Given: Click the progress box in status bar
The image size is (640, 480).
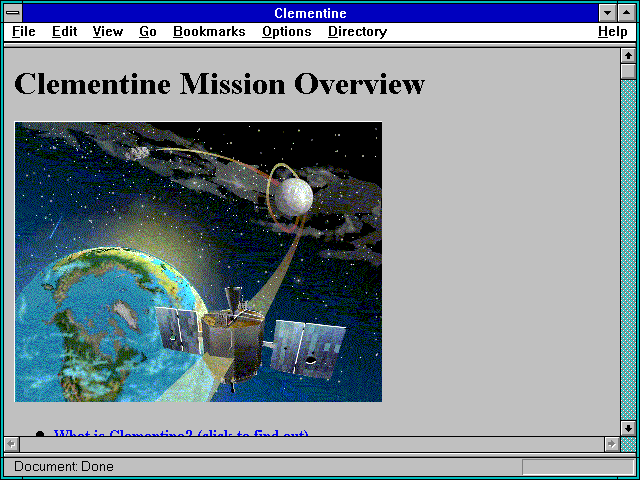Looking at the screenshot, I should coord(578,467).
